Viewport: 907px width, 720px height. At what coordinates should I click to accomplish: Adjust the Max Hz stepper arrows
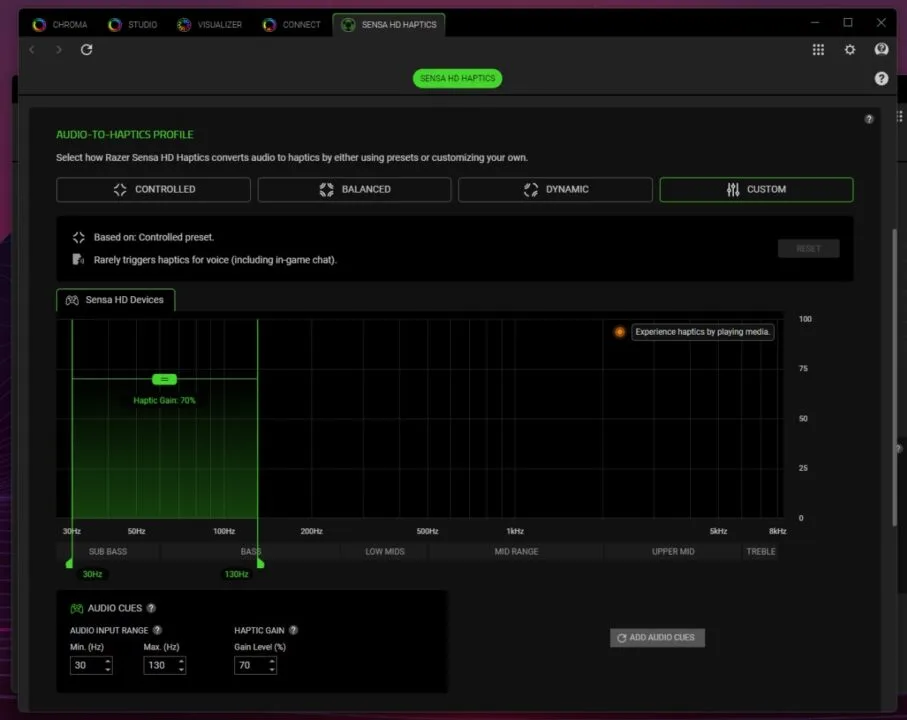click(x=180, y=665)
